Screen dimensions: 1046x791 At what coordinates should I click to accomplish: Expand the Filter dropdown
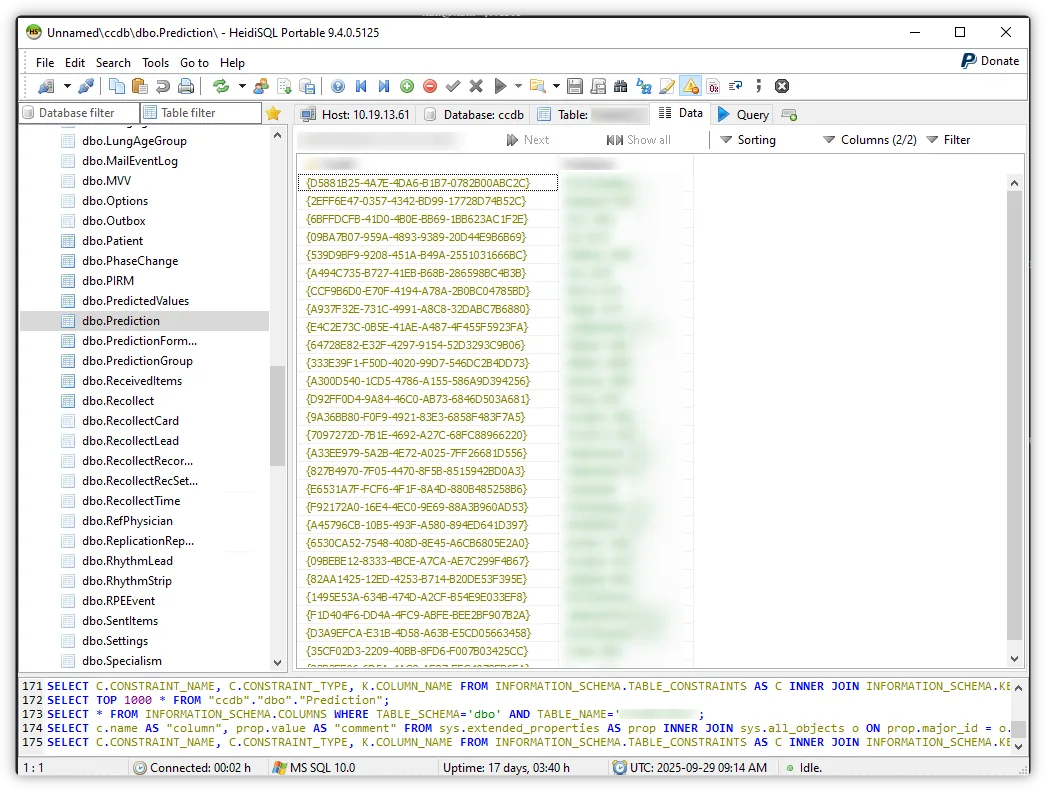point(948,139)
